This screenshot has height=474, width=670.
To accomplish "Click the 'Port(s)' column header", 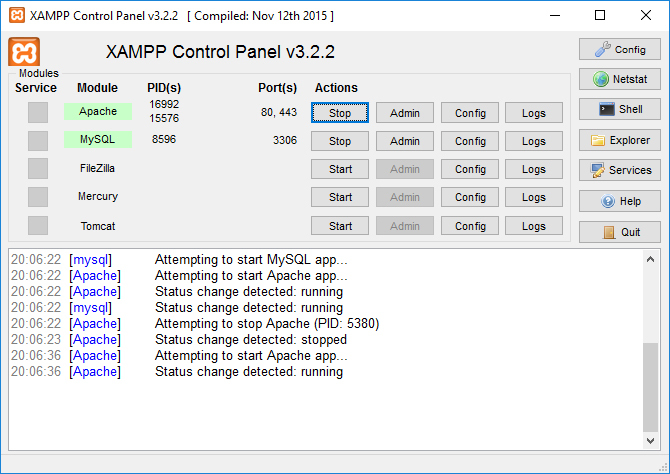I will pyautogui.click(x=277, y=88).
